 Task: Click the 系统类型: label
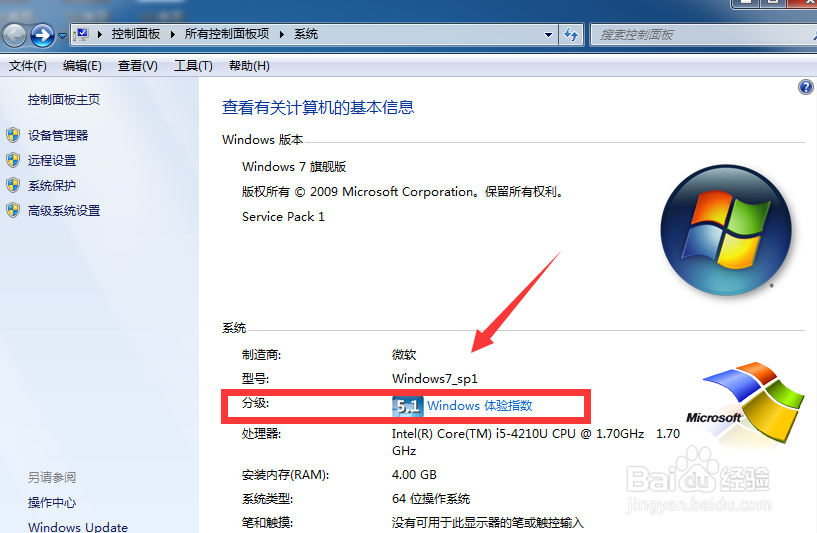267,499
